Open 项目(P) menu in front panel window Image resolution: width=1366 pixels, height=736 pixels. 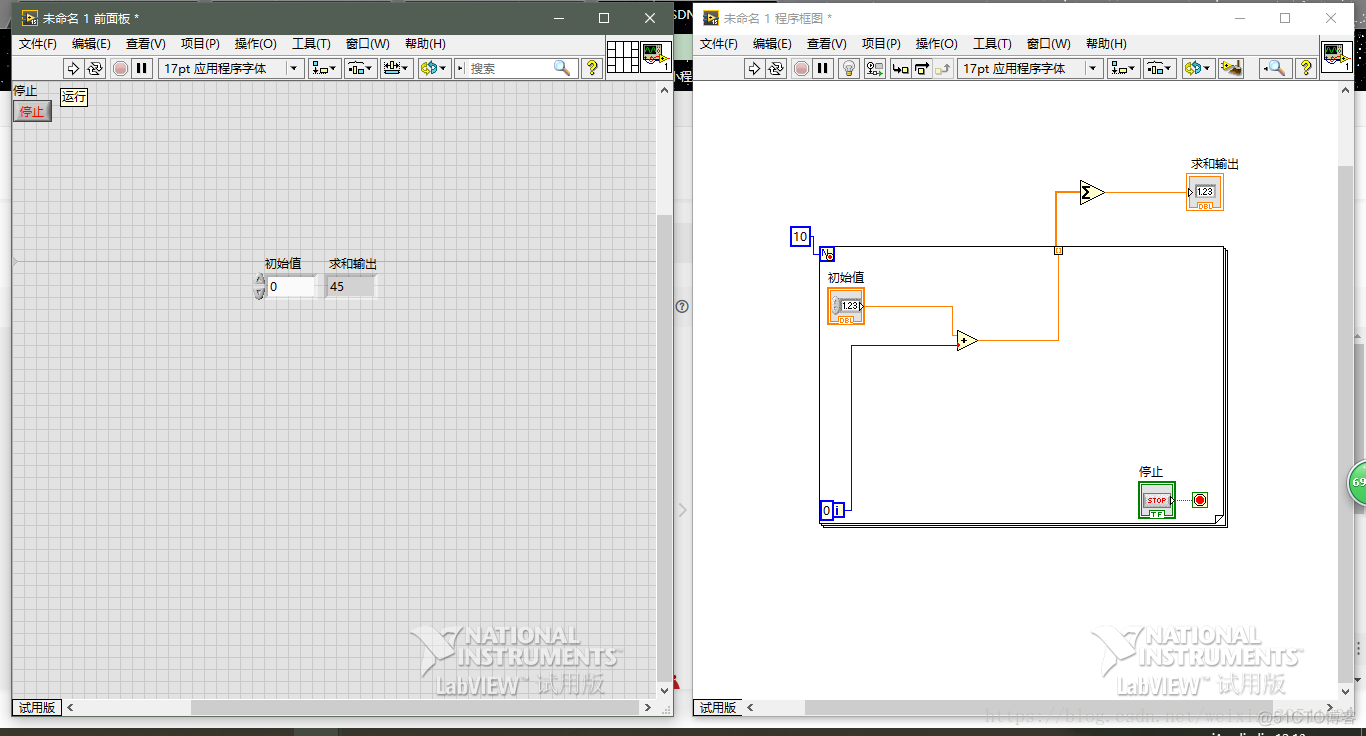point(200,44)
